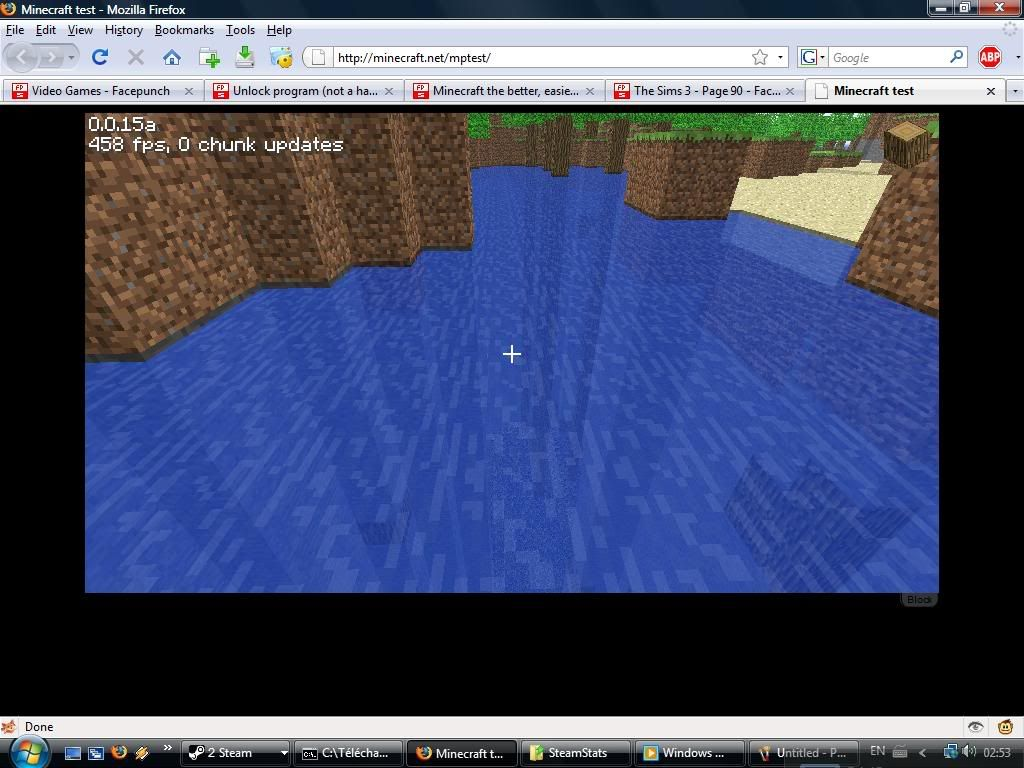1024x768 pixels.
Task: Switch to Untitled - Paint taskbar button
Action: [803, 753]
